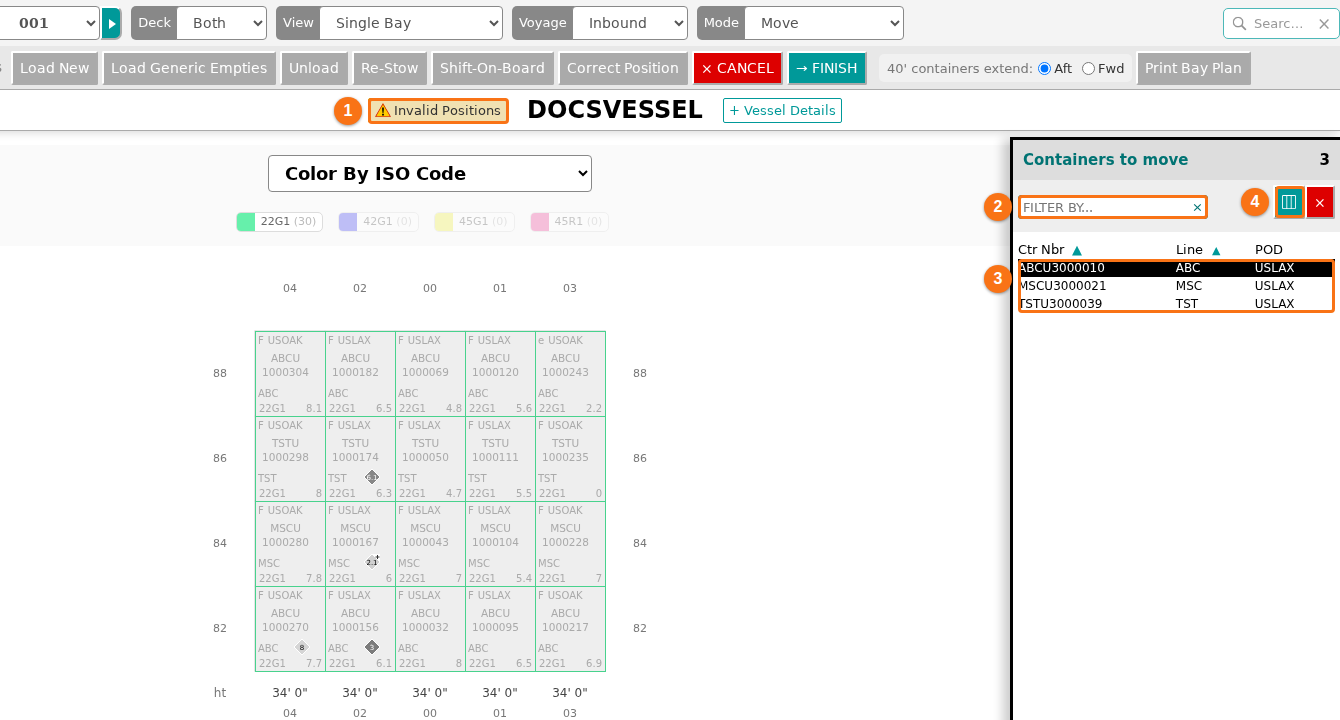Select Aft for 40' containers extend
The width and height of the screenshot is (1340, 720).
1045,69
